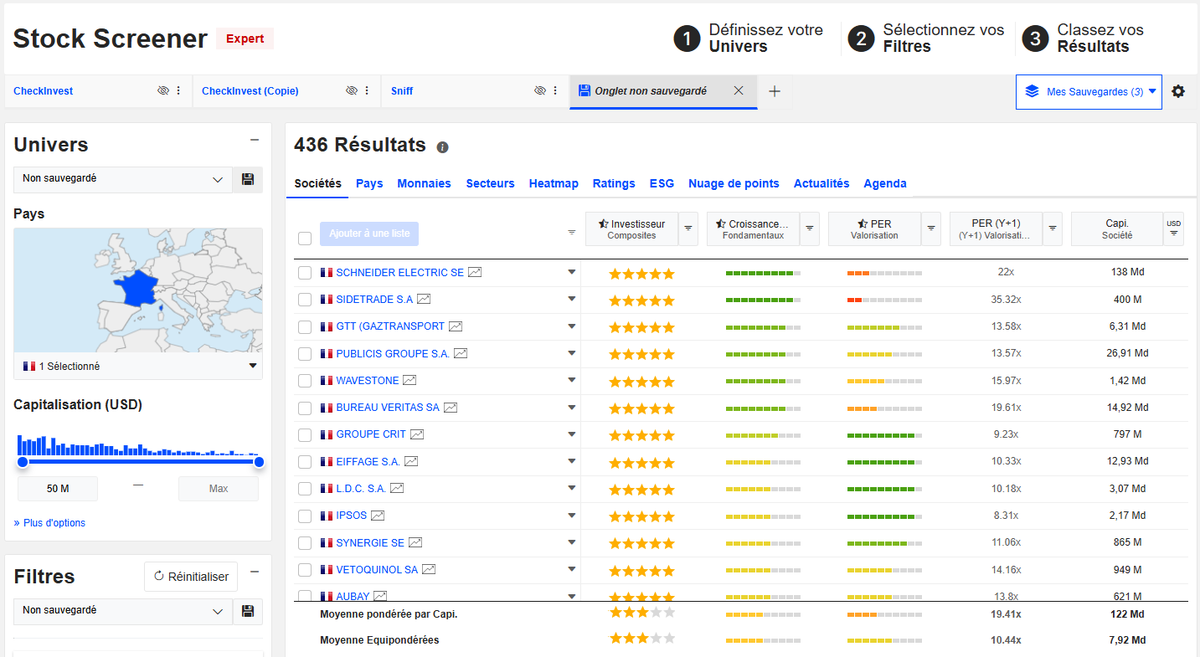The image size is (1200, 657).
Task: Open chart icon for IPSOS
Action: (378, 515)
